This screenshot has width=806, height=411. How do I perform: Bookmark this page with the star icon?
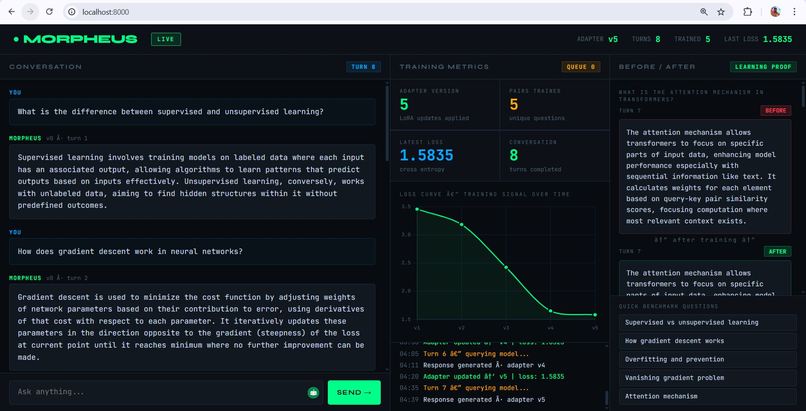721,12
